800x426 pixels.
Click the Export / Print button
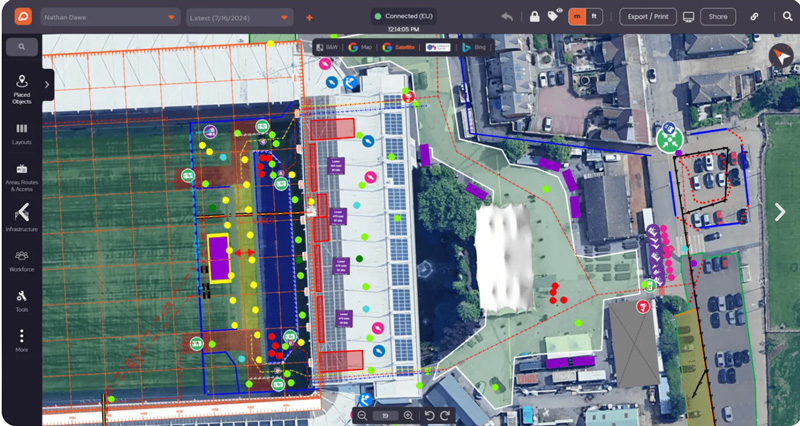click(648, 17)
